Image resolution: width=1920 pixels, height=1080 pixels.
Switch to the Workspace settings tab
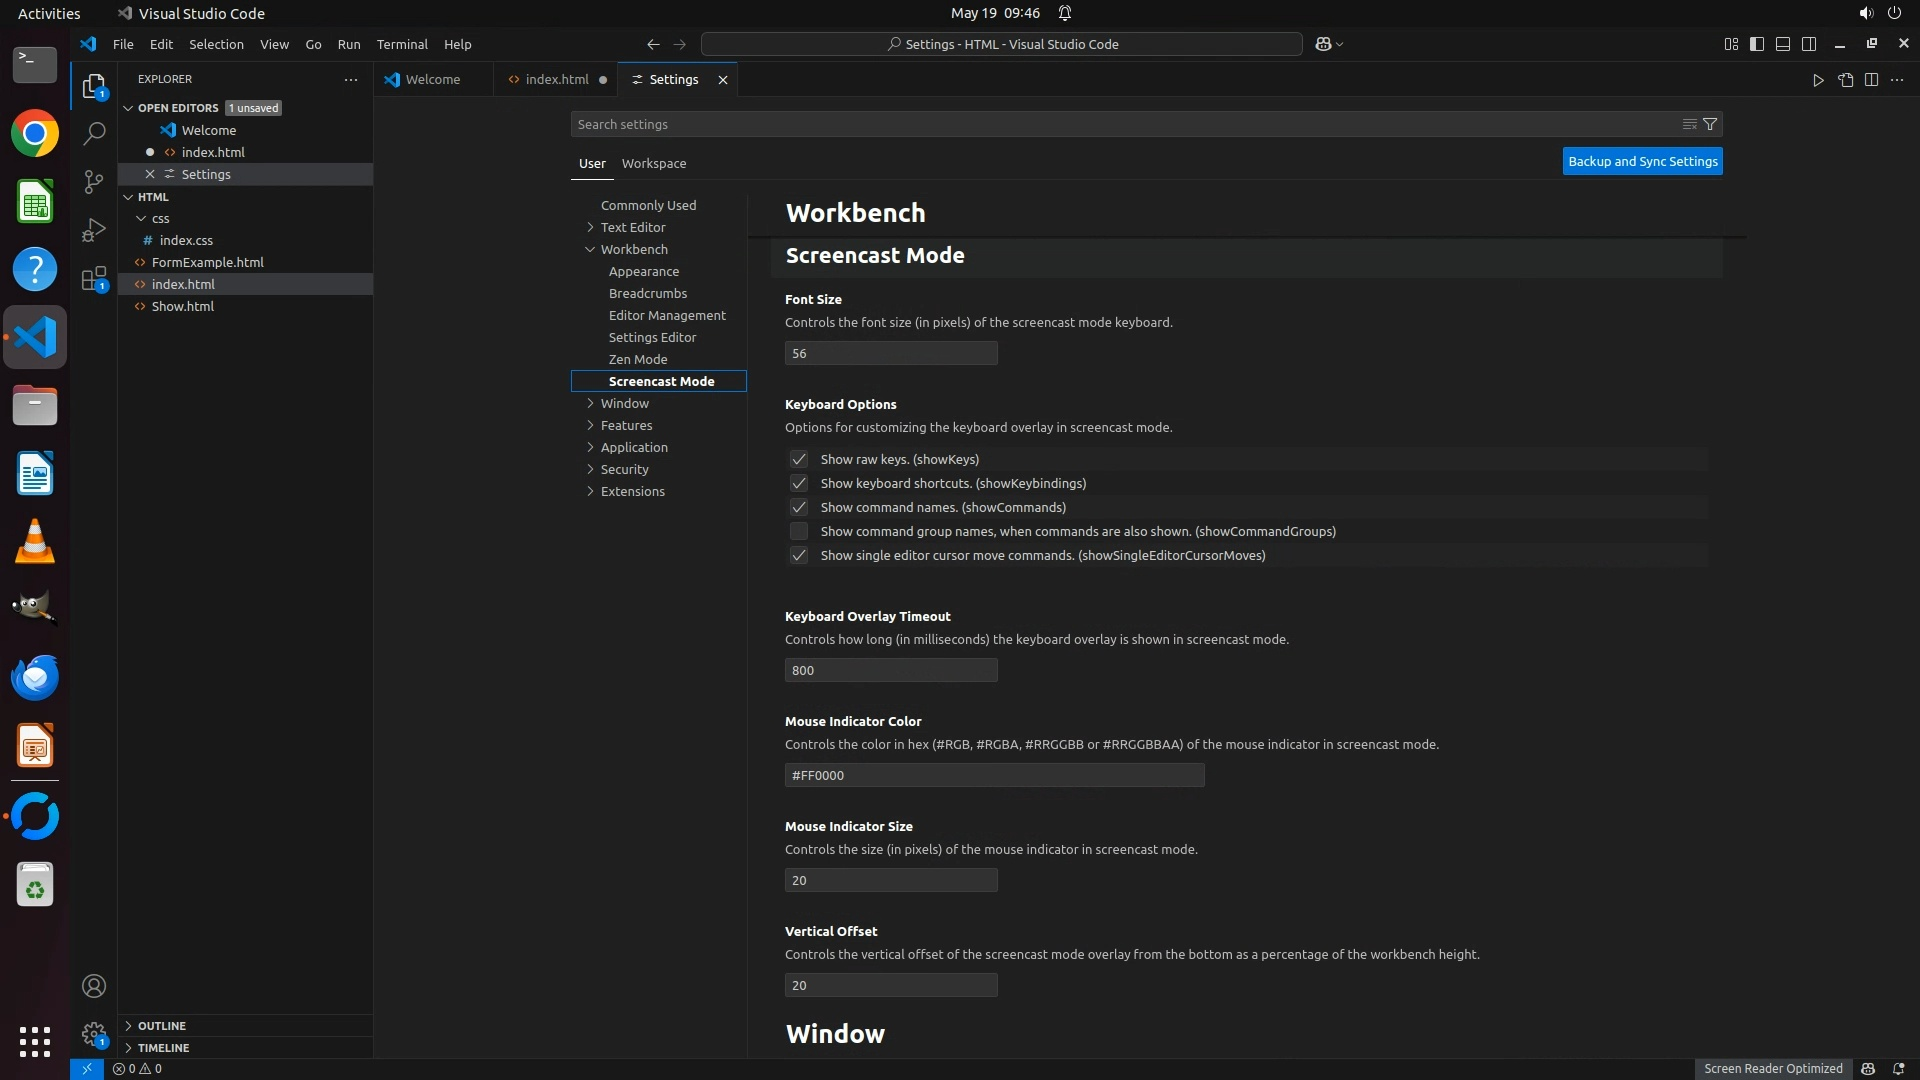(653, 163)
